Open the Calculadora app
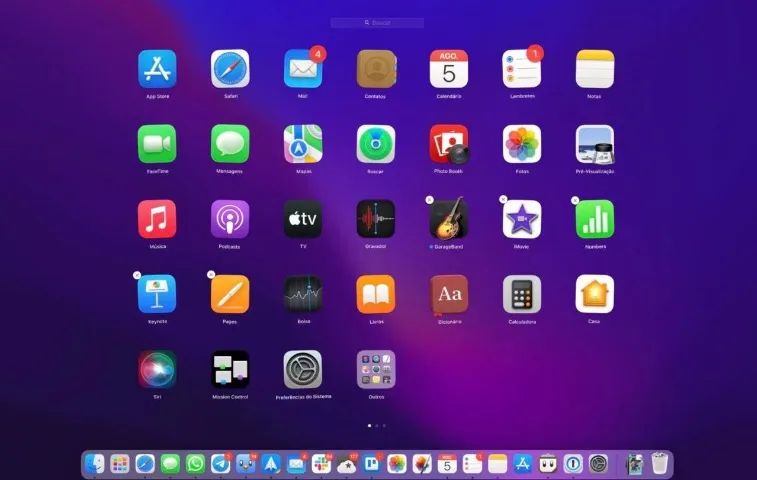The width and height of the screenshot is (757, 480). [x=522, y=294]
